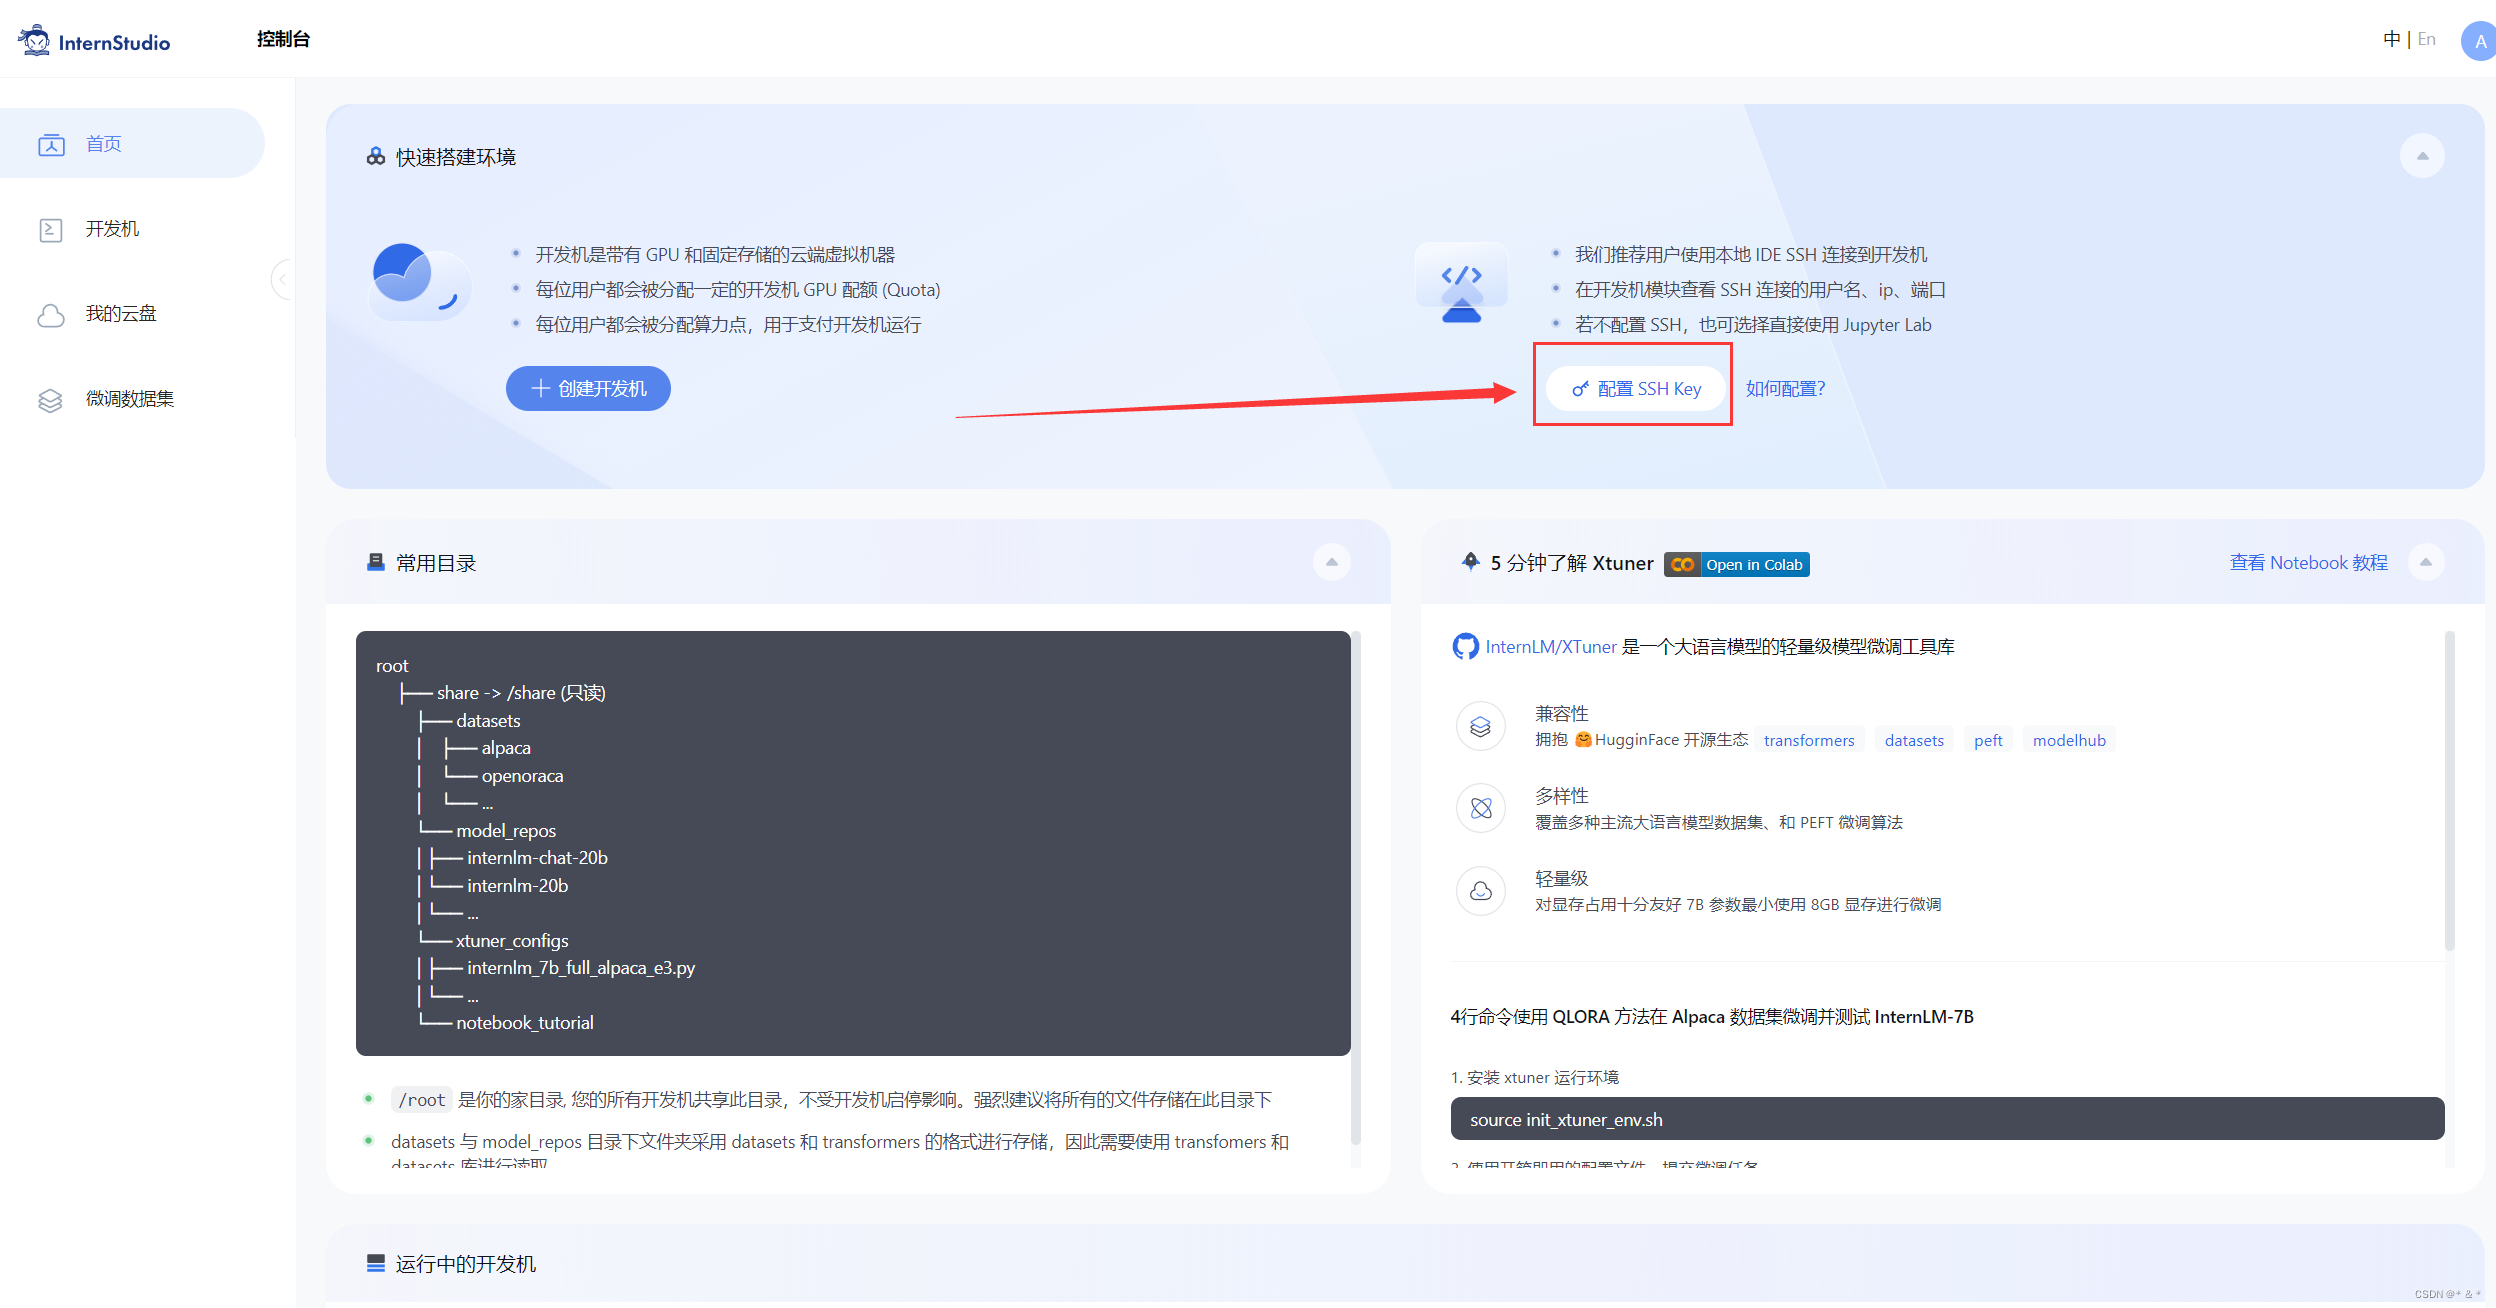The image size is (2496, 1308).
Task: Click the 创建开发机 button
Action: 588,388
